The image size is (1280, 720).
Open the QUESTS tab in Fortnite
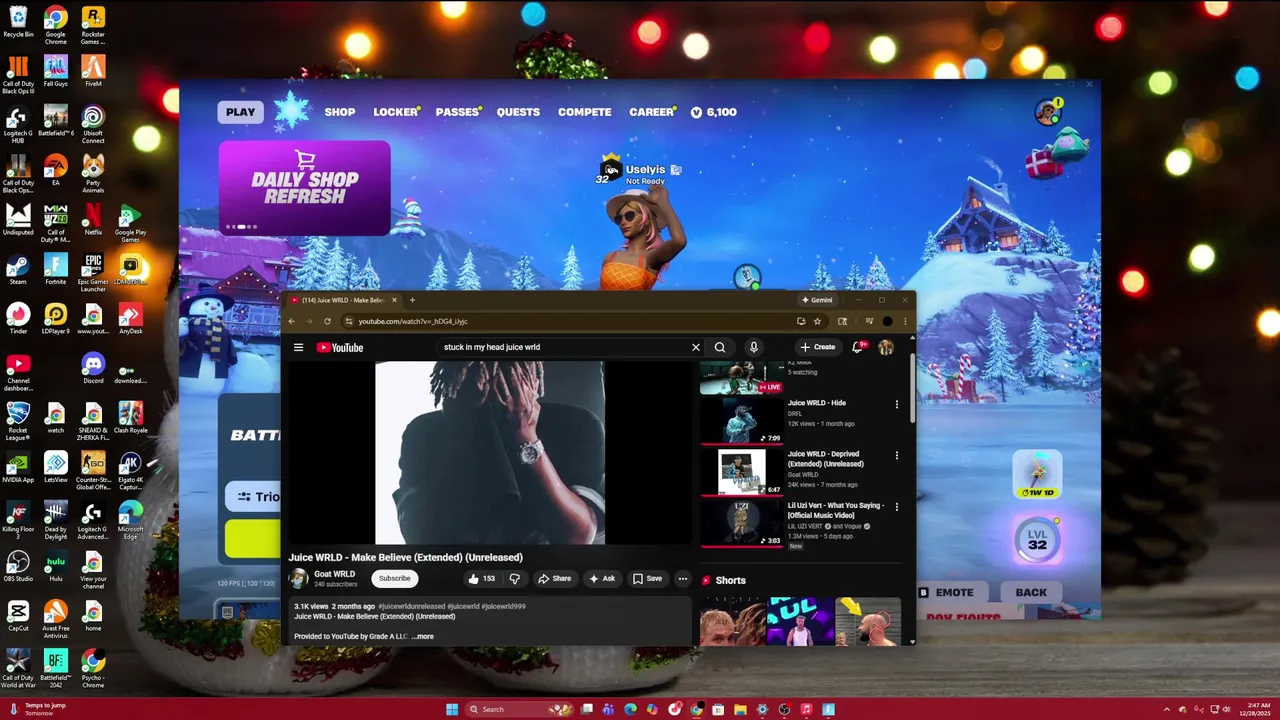click(518, 112)
